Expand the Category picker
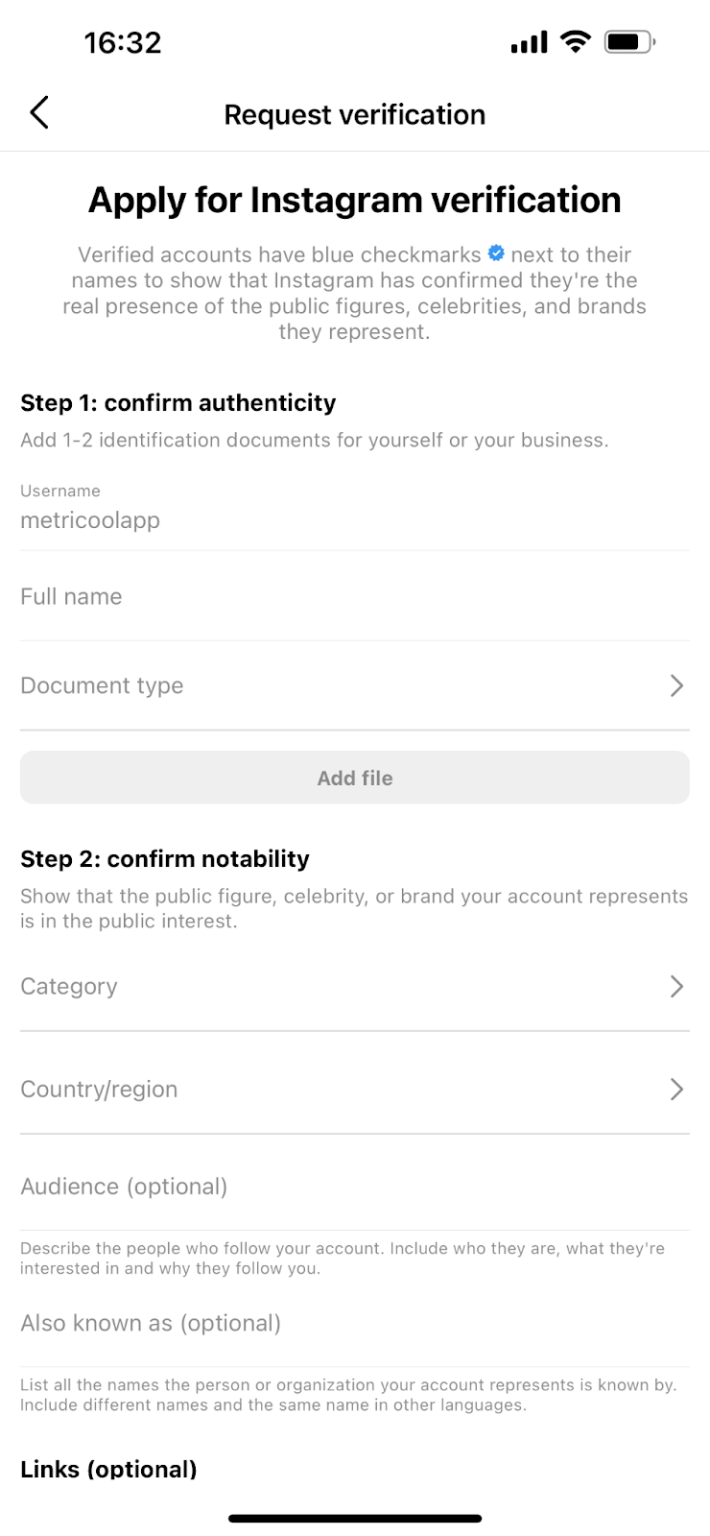This screenshot has width=710, height=1536. coord(354,987)
